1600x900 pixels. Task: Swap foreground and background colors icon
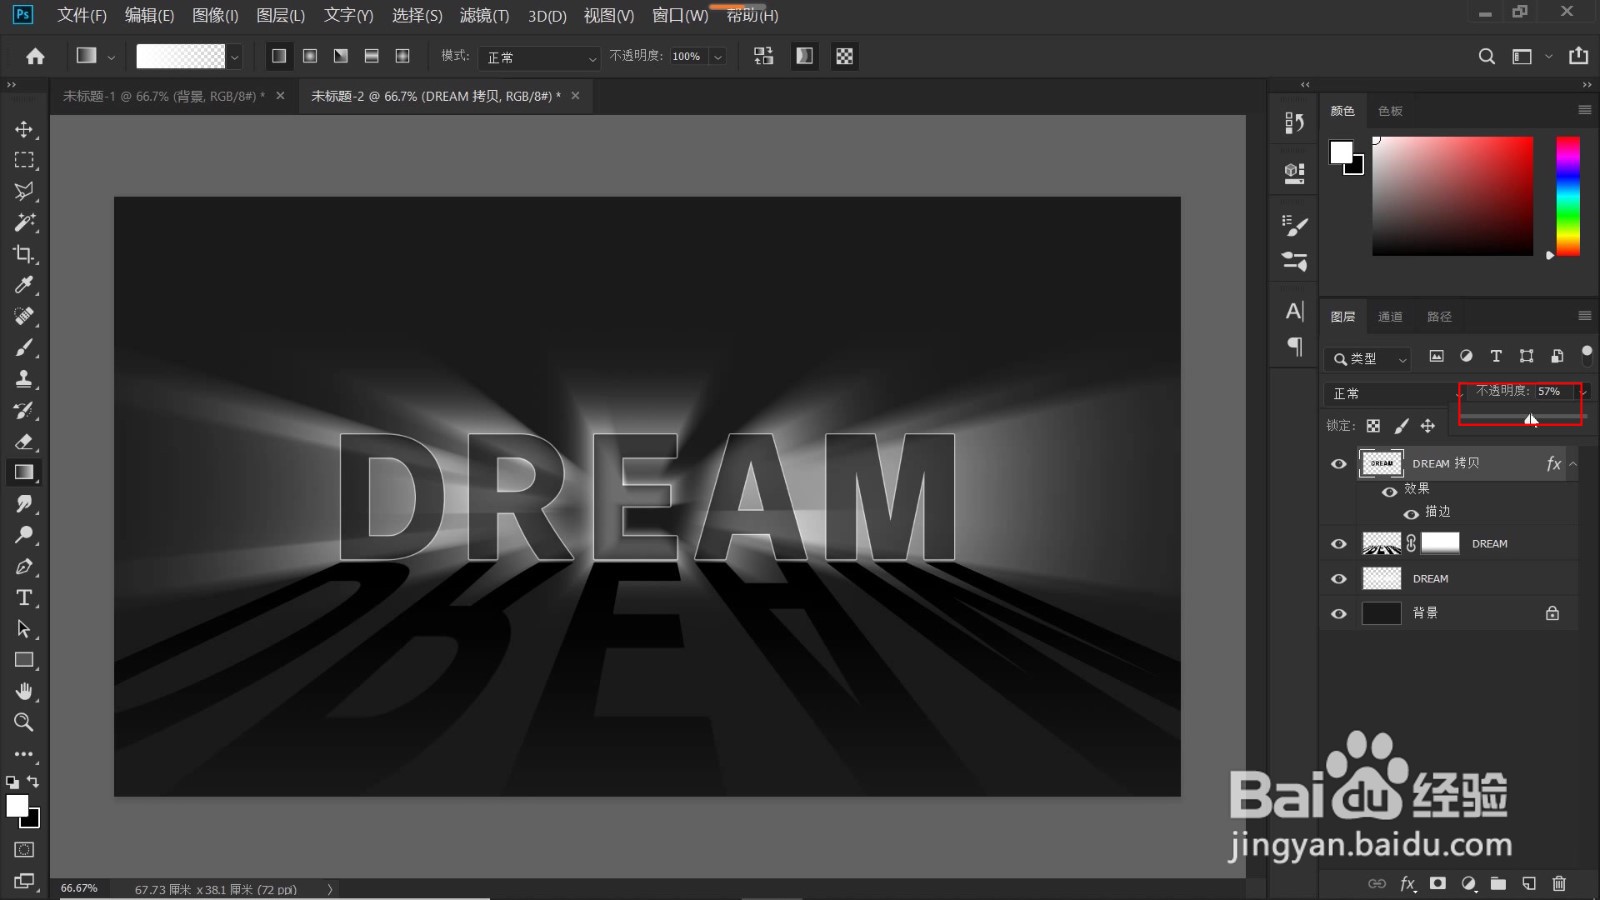click(33, 781)
